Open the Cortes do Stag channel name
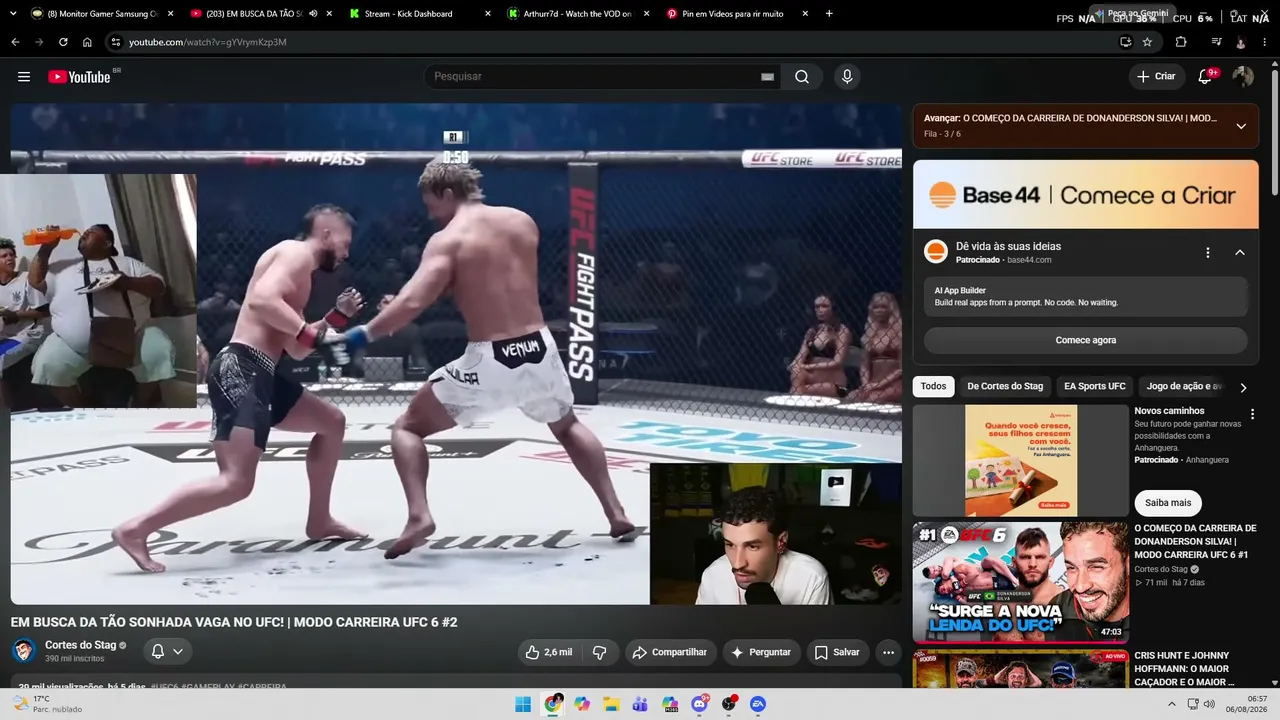 [x=81, y=645]
